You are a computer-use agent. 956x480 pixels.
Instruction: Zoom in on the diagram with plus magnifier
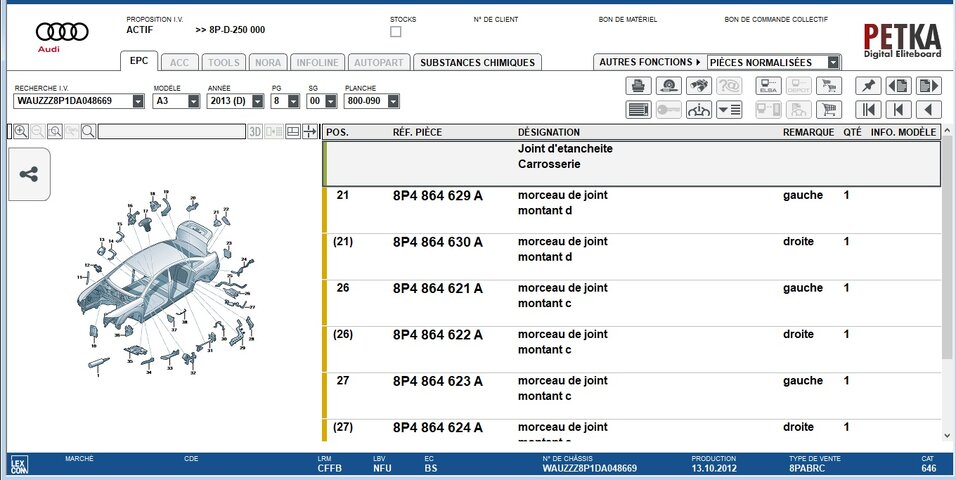click(x=21, y=131)
